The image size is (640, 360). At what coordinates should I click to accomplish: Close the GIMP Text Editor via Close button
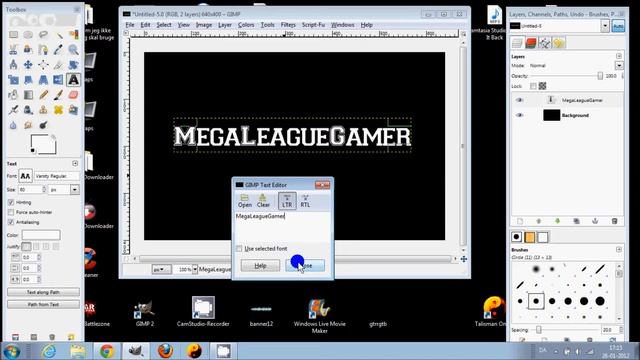coord(305,266)
